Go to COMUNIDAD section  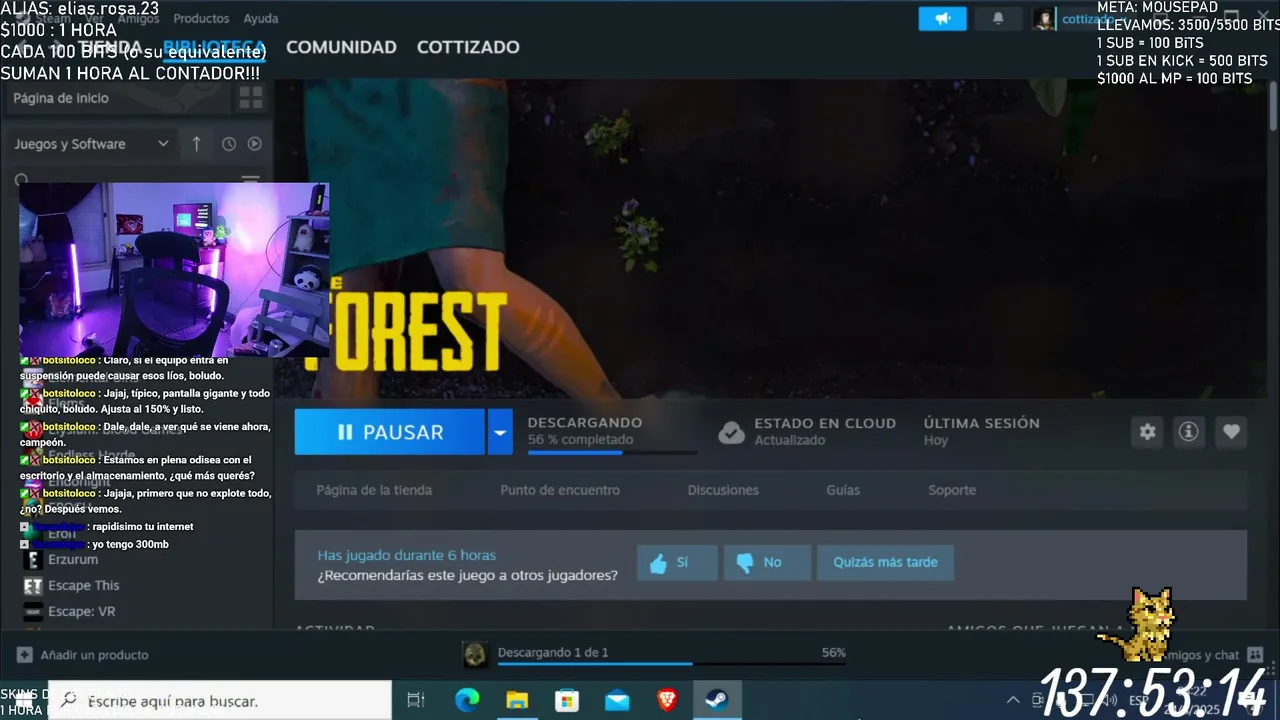pos(341,47)
